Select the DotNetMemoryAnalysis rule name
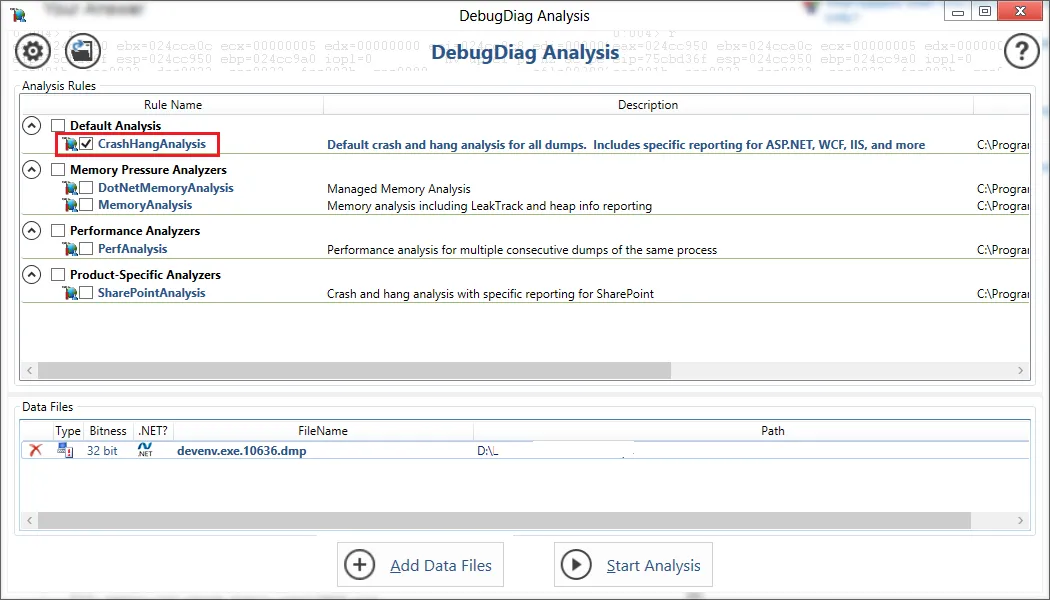Screen dimensions: 1050x600 click(x=166, y=188)
